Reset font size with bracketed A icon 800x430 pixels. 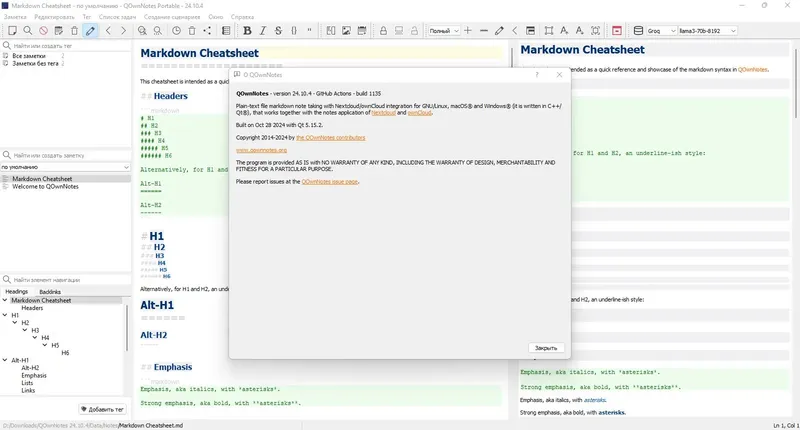pos(595,31)
